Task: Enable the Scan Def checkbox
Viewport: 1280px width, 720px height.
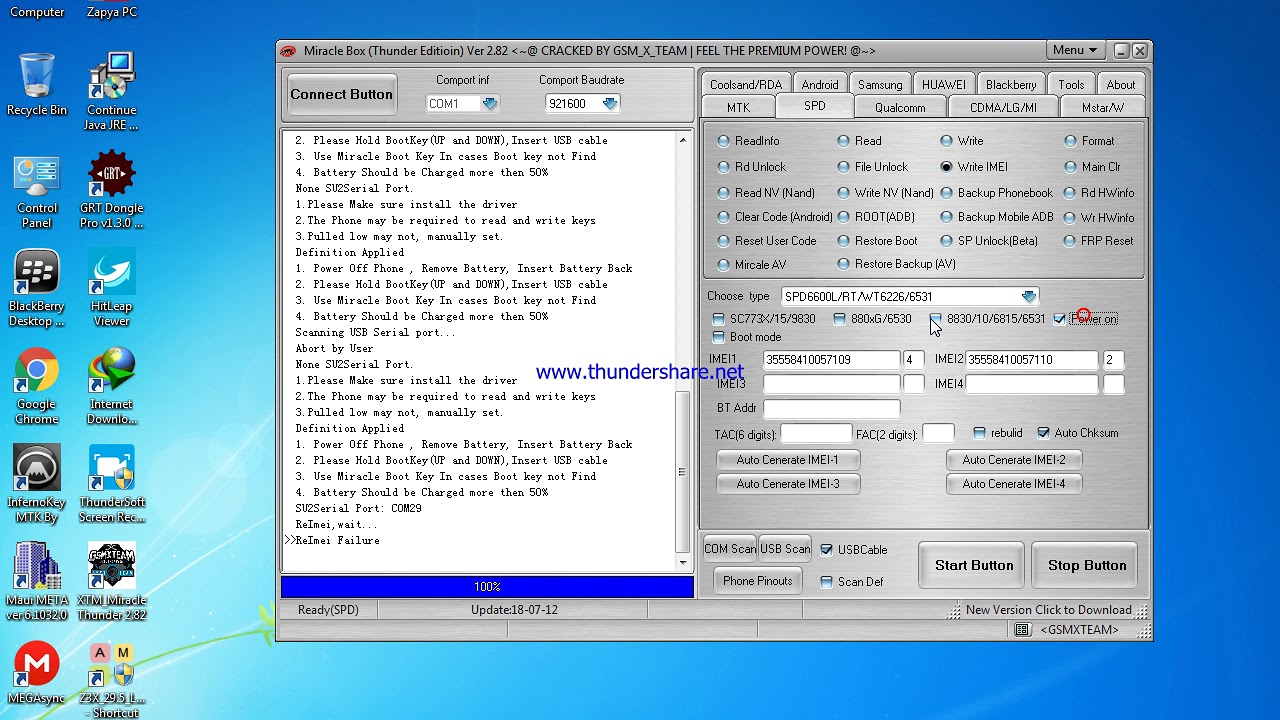Action: (x=826, y=582)
